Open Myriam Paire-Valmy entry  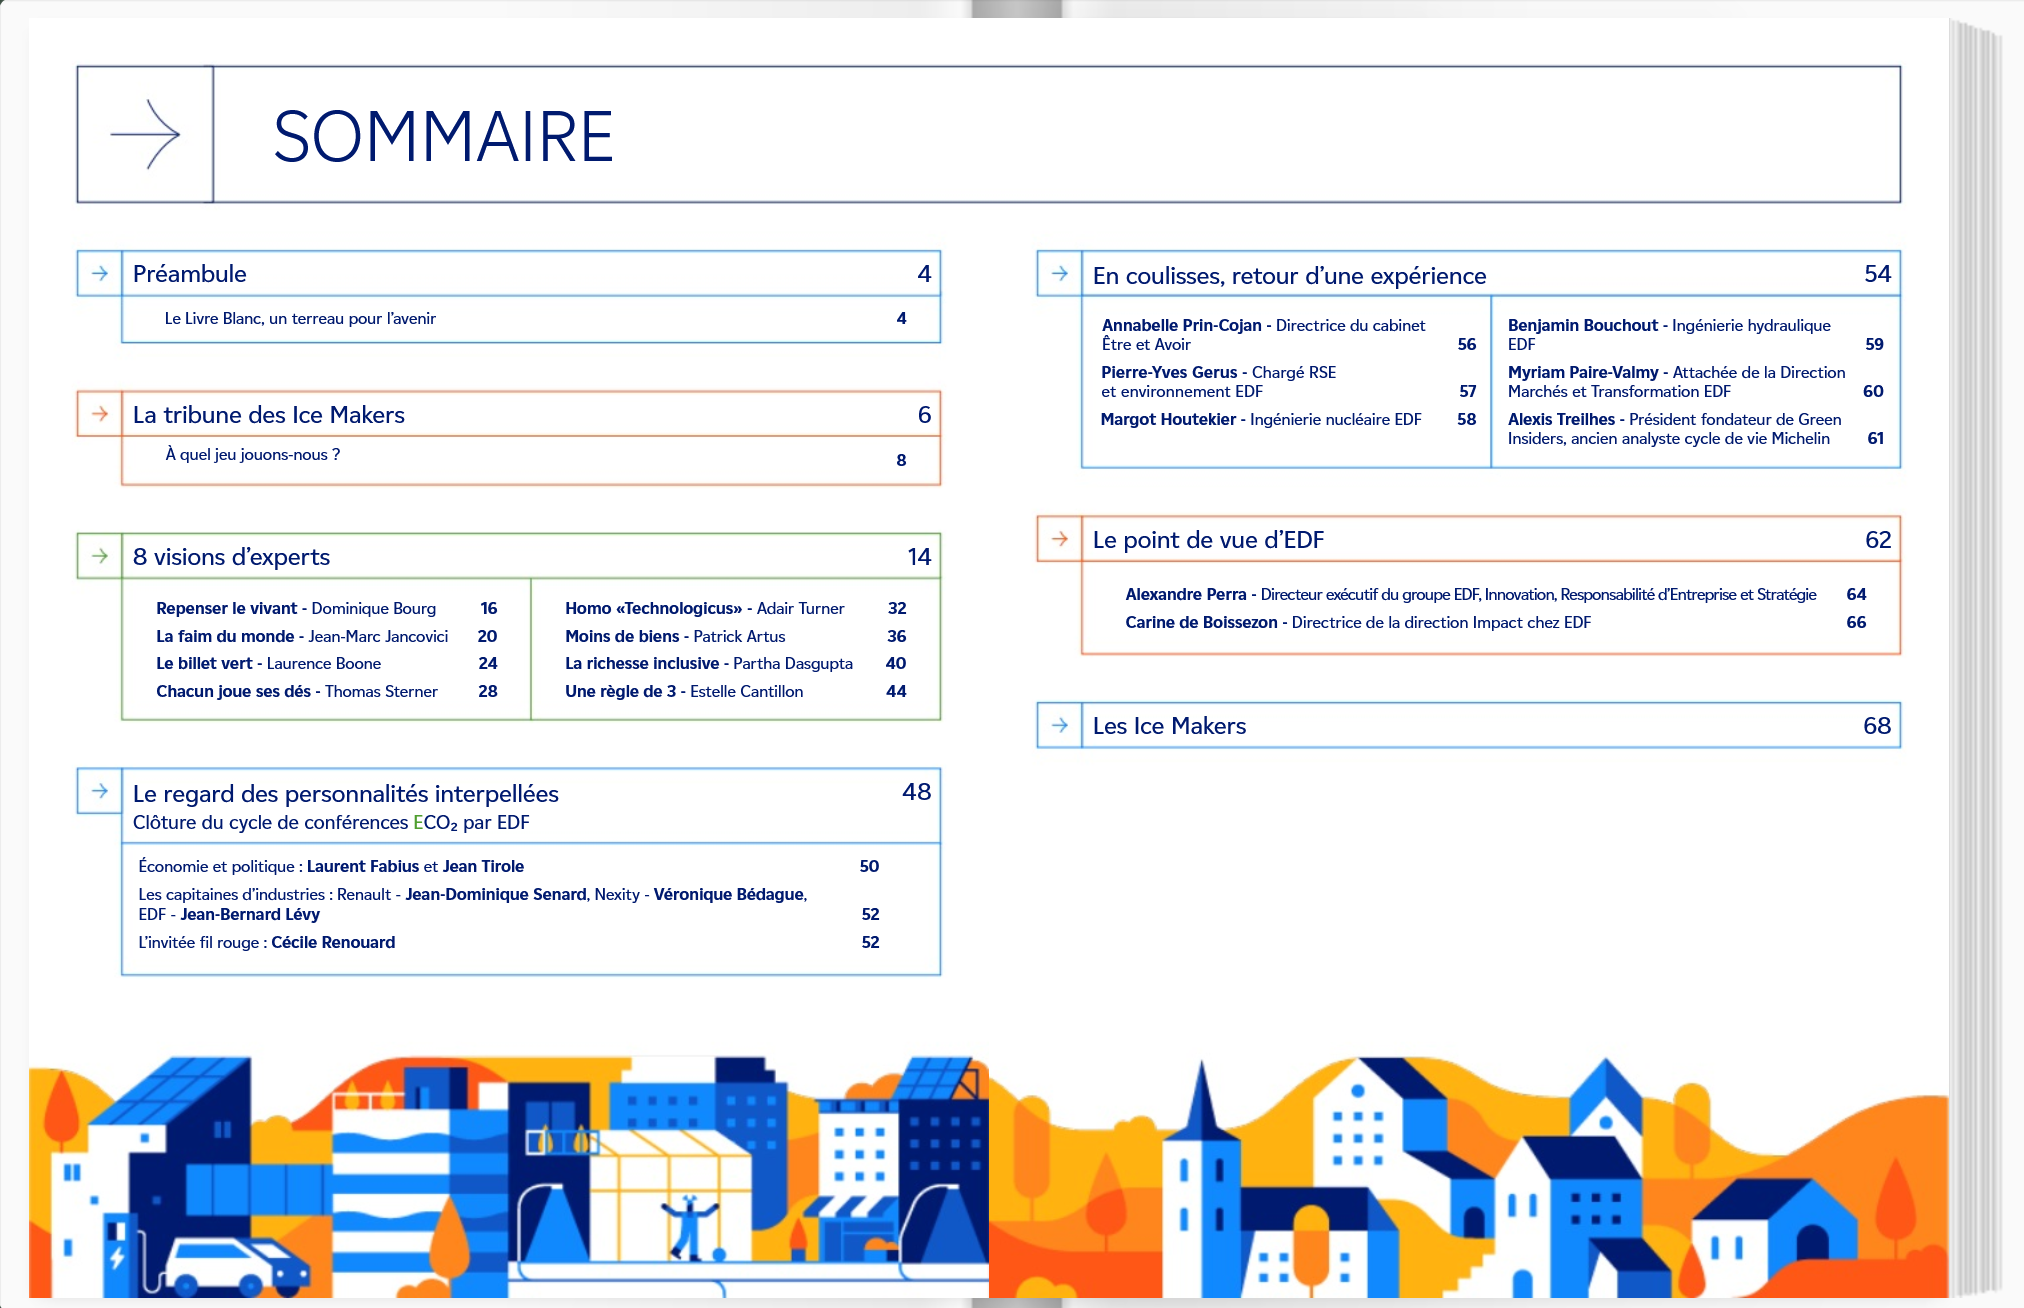pos(1677,381)
